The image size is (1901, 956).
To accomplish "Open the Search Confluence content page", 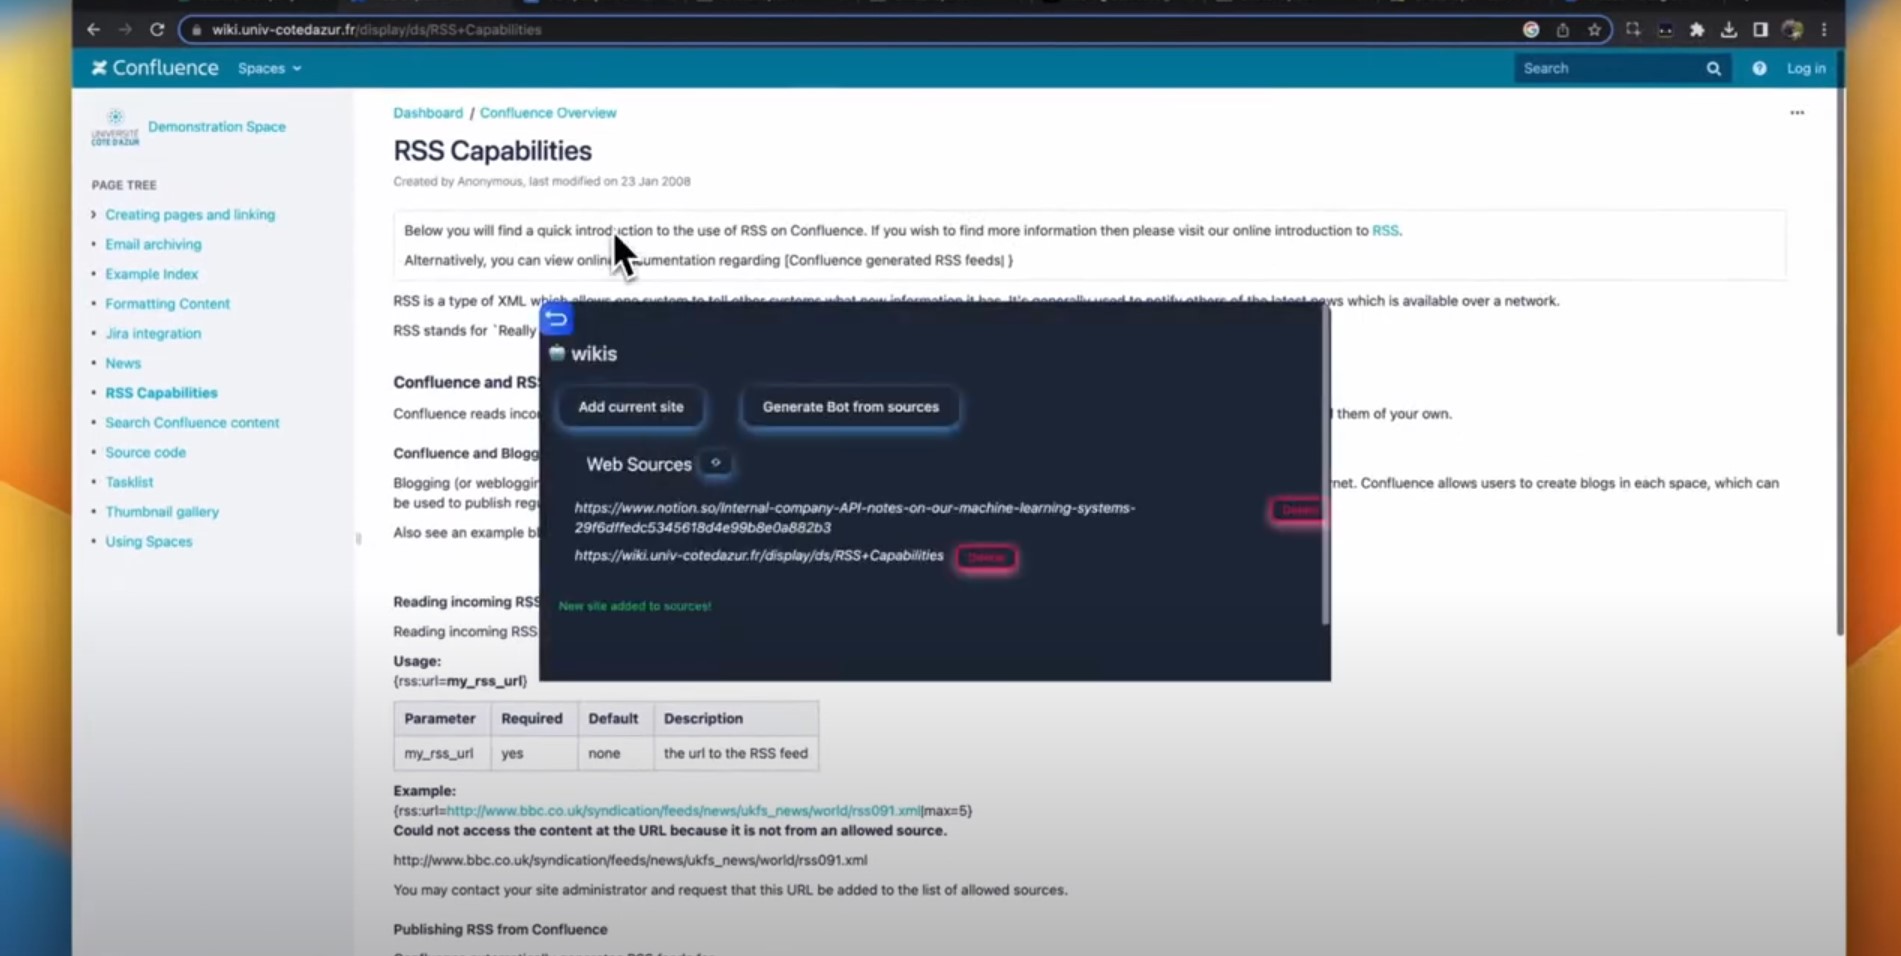I will tap(192, 423).
